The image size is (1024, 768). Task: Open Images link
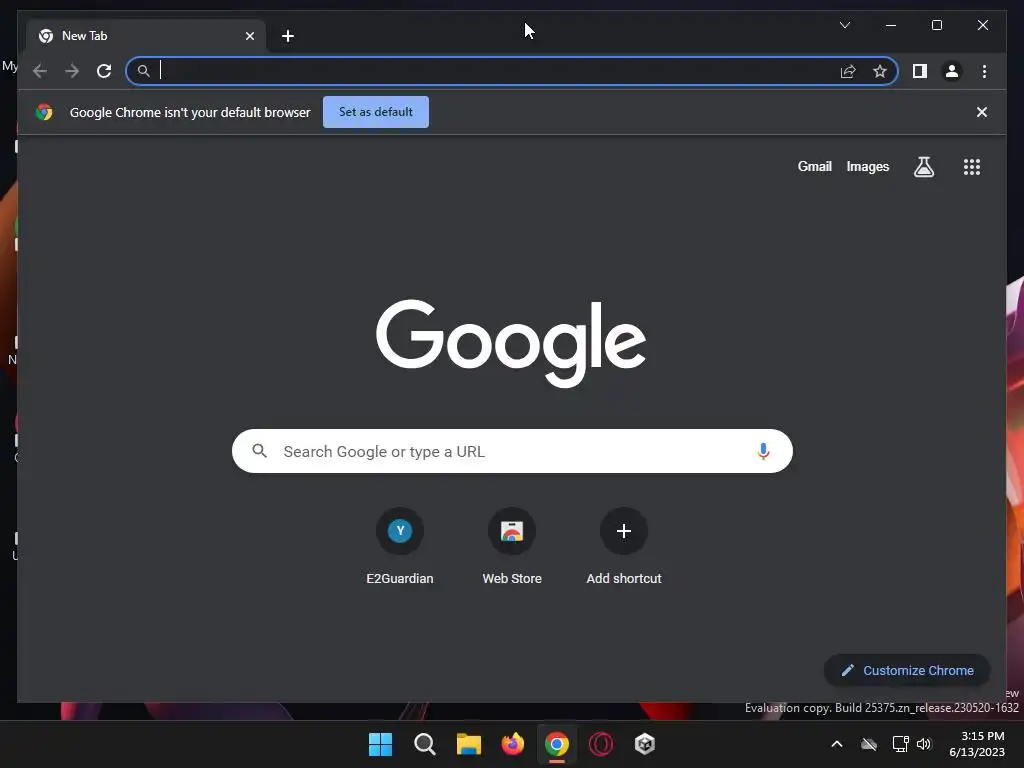867,167
